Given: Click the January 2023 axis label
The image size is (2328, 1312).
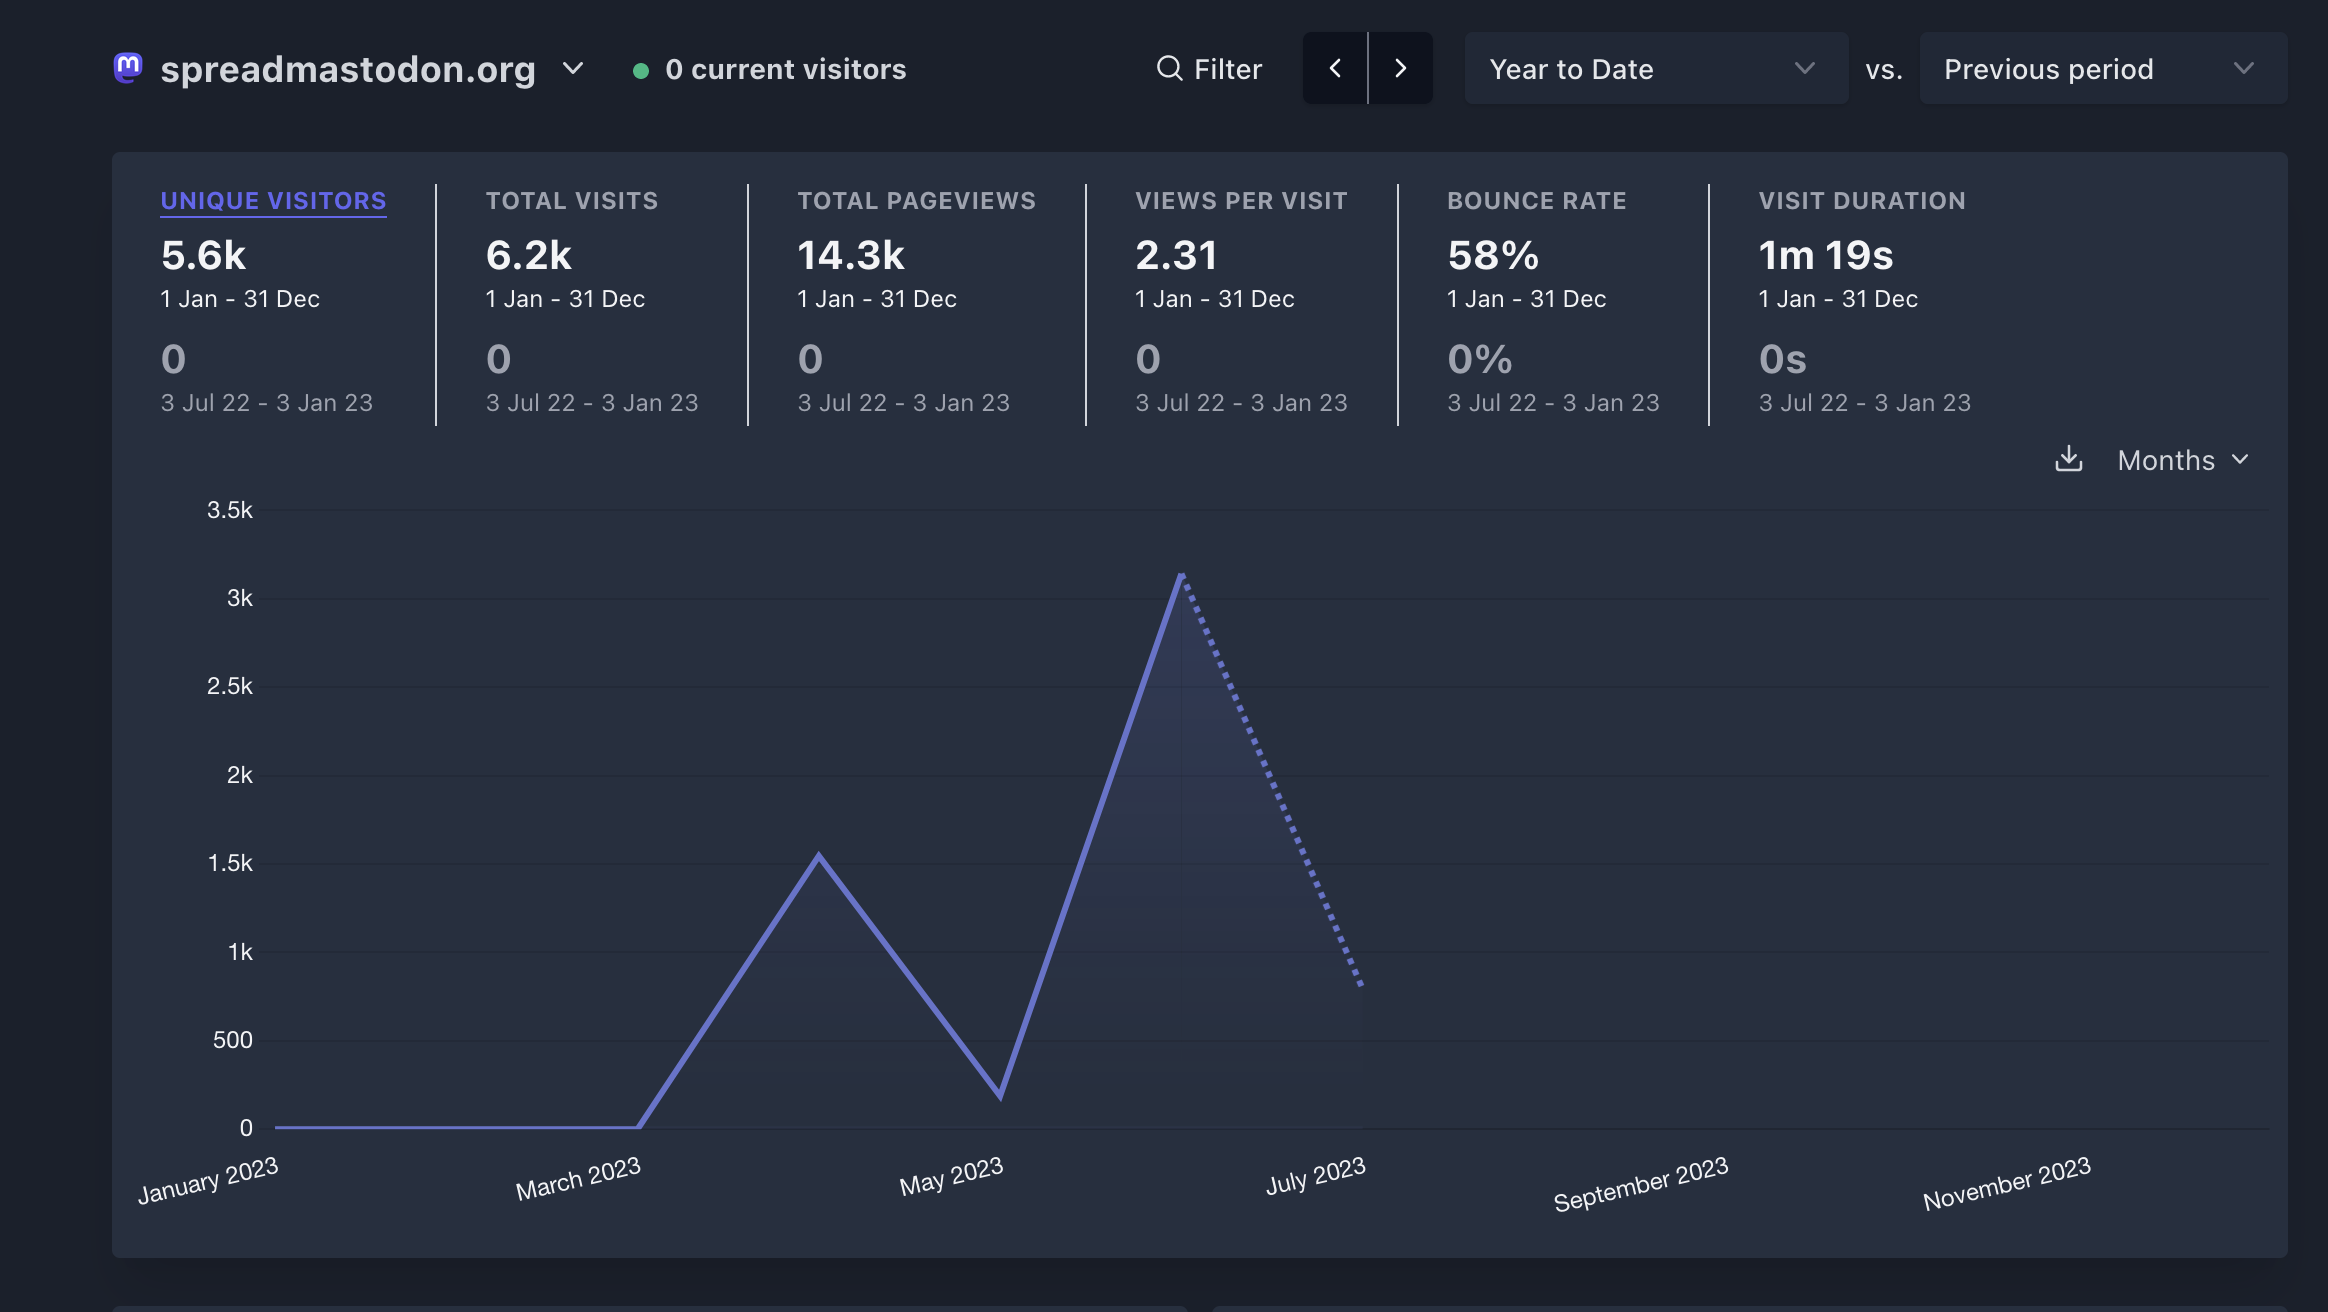Looking at the screenshot, I should point(208,1180).
